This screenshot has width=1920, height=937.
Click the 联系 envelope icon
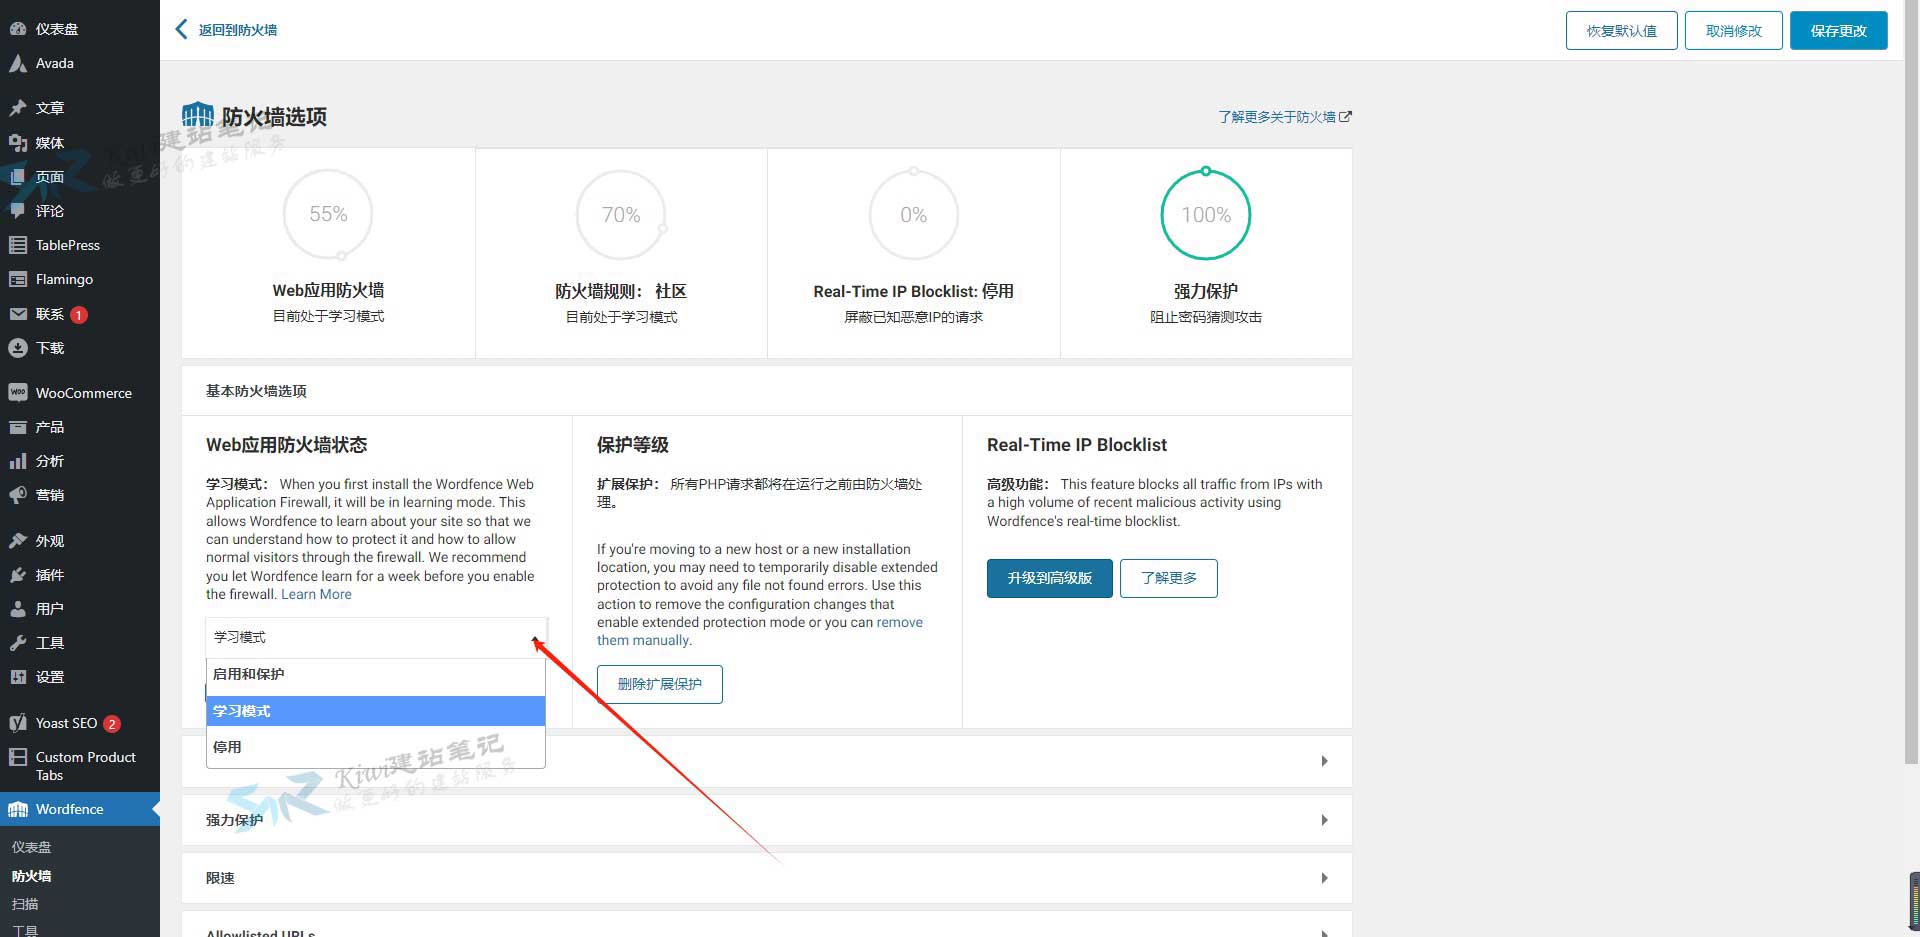[x=18, y=314]
